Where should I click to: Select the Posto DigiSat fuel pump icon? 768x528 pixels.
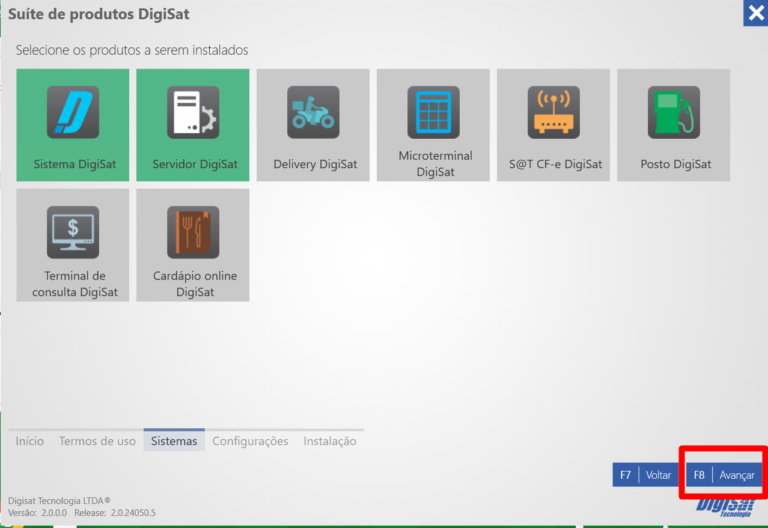pyautogui.click(x=674, y=112)
